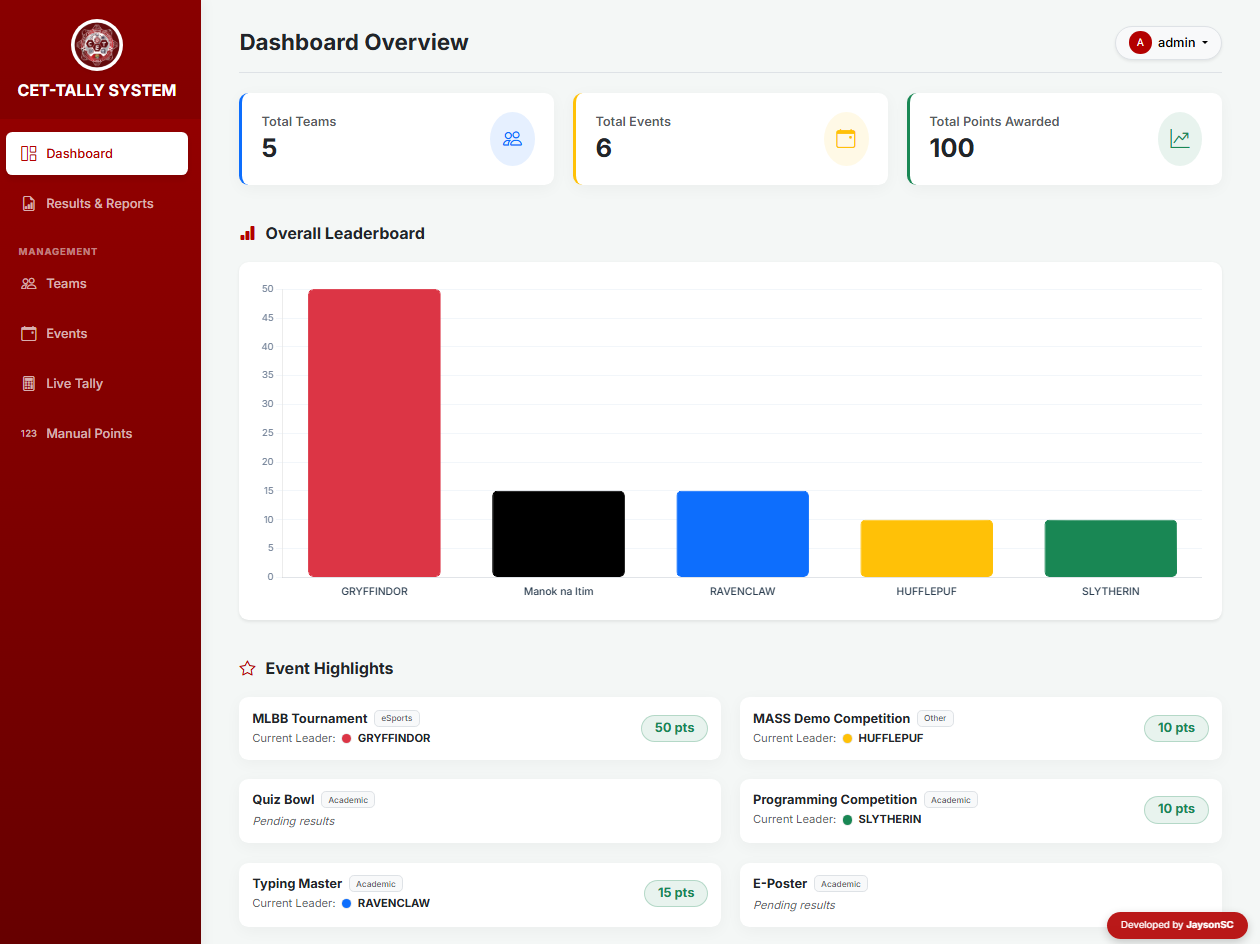Select Live Tally from the sidebar menu
This screenshot has width=1260, height=944.
[75, 383]
